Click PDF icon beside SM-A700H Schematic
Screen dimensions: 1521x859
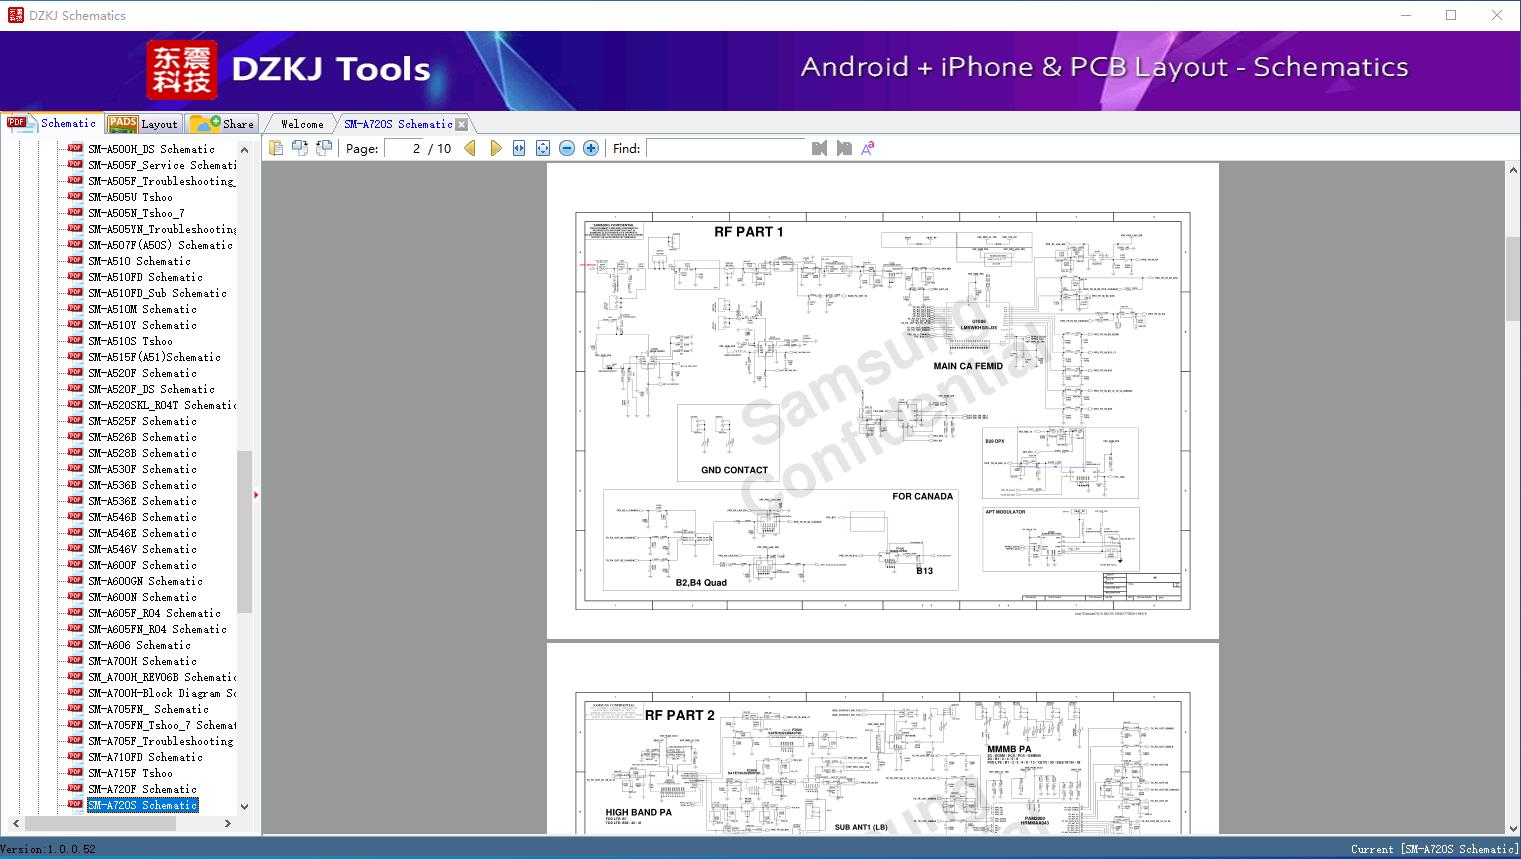pyautogui.click(x=75, y=660)
